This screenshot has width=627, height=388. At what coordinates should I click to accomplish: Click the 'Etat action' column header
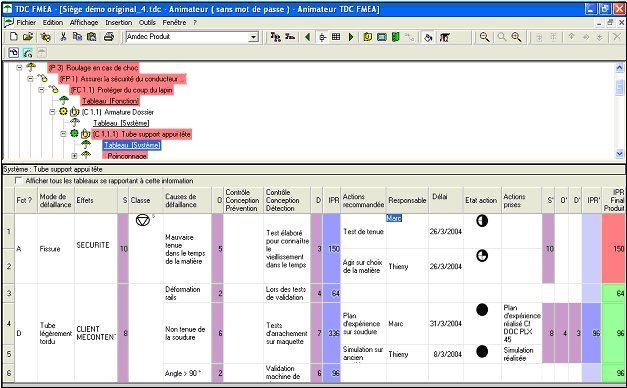(481, 200)
